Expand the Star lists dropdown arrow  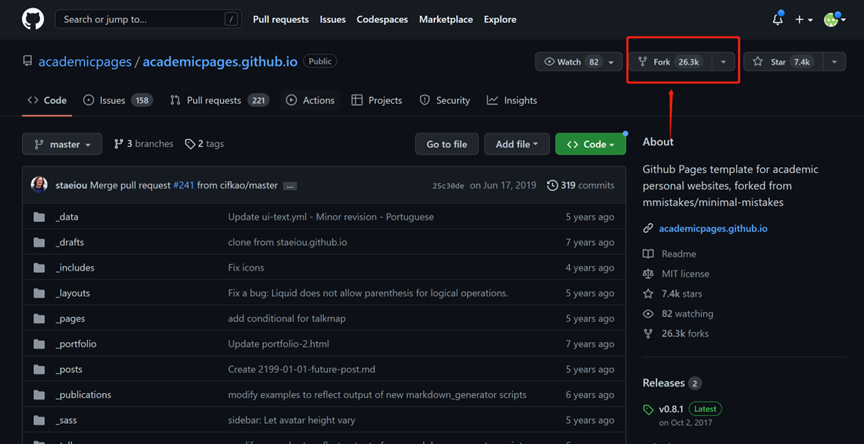pos(834,62)
